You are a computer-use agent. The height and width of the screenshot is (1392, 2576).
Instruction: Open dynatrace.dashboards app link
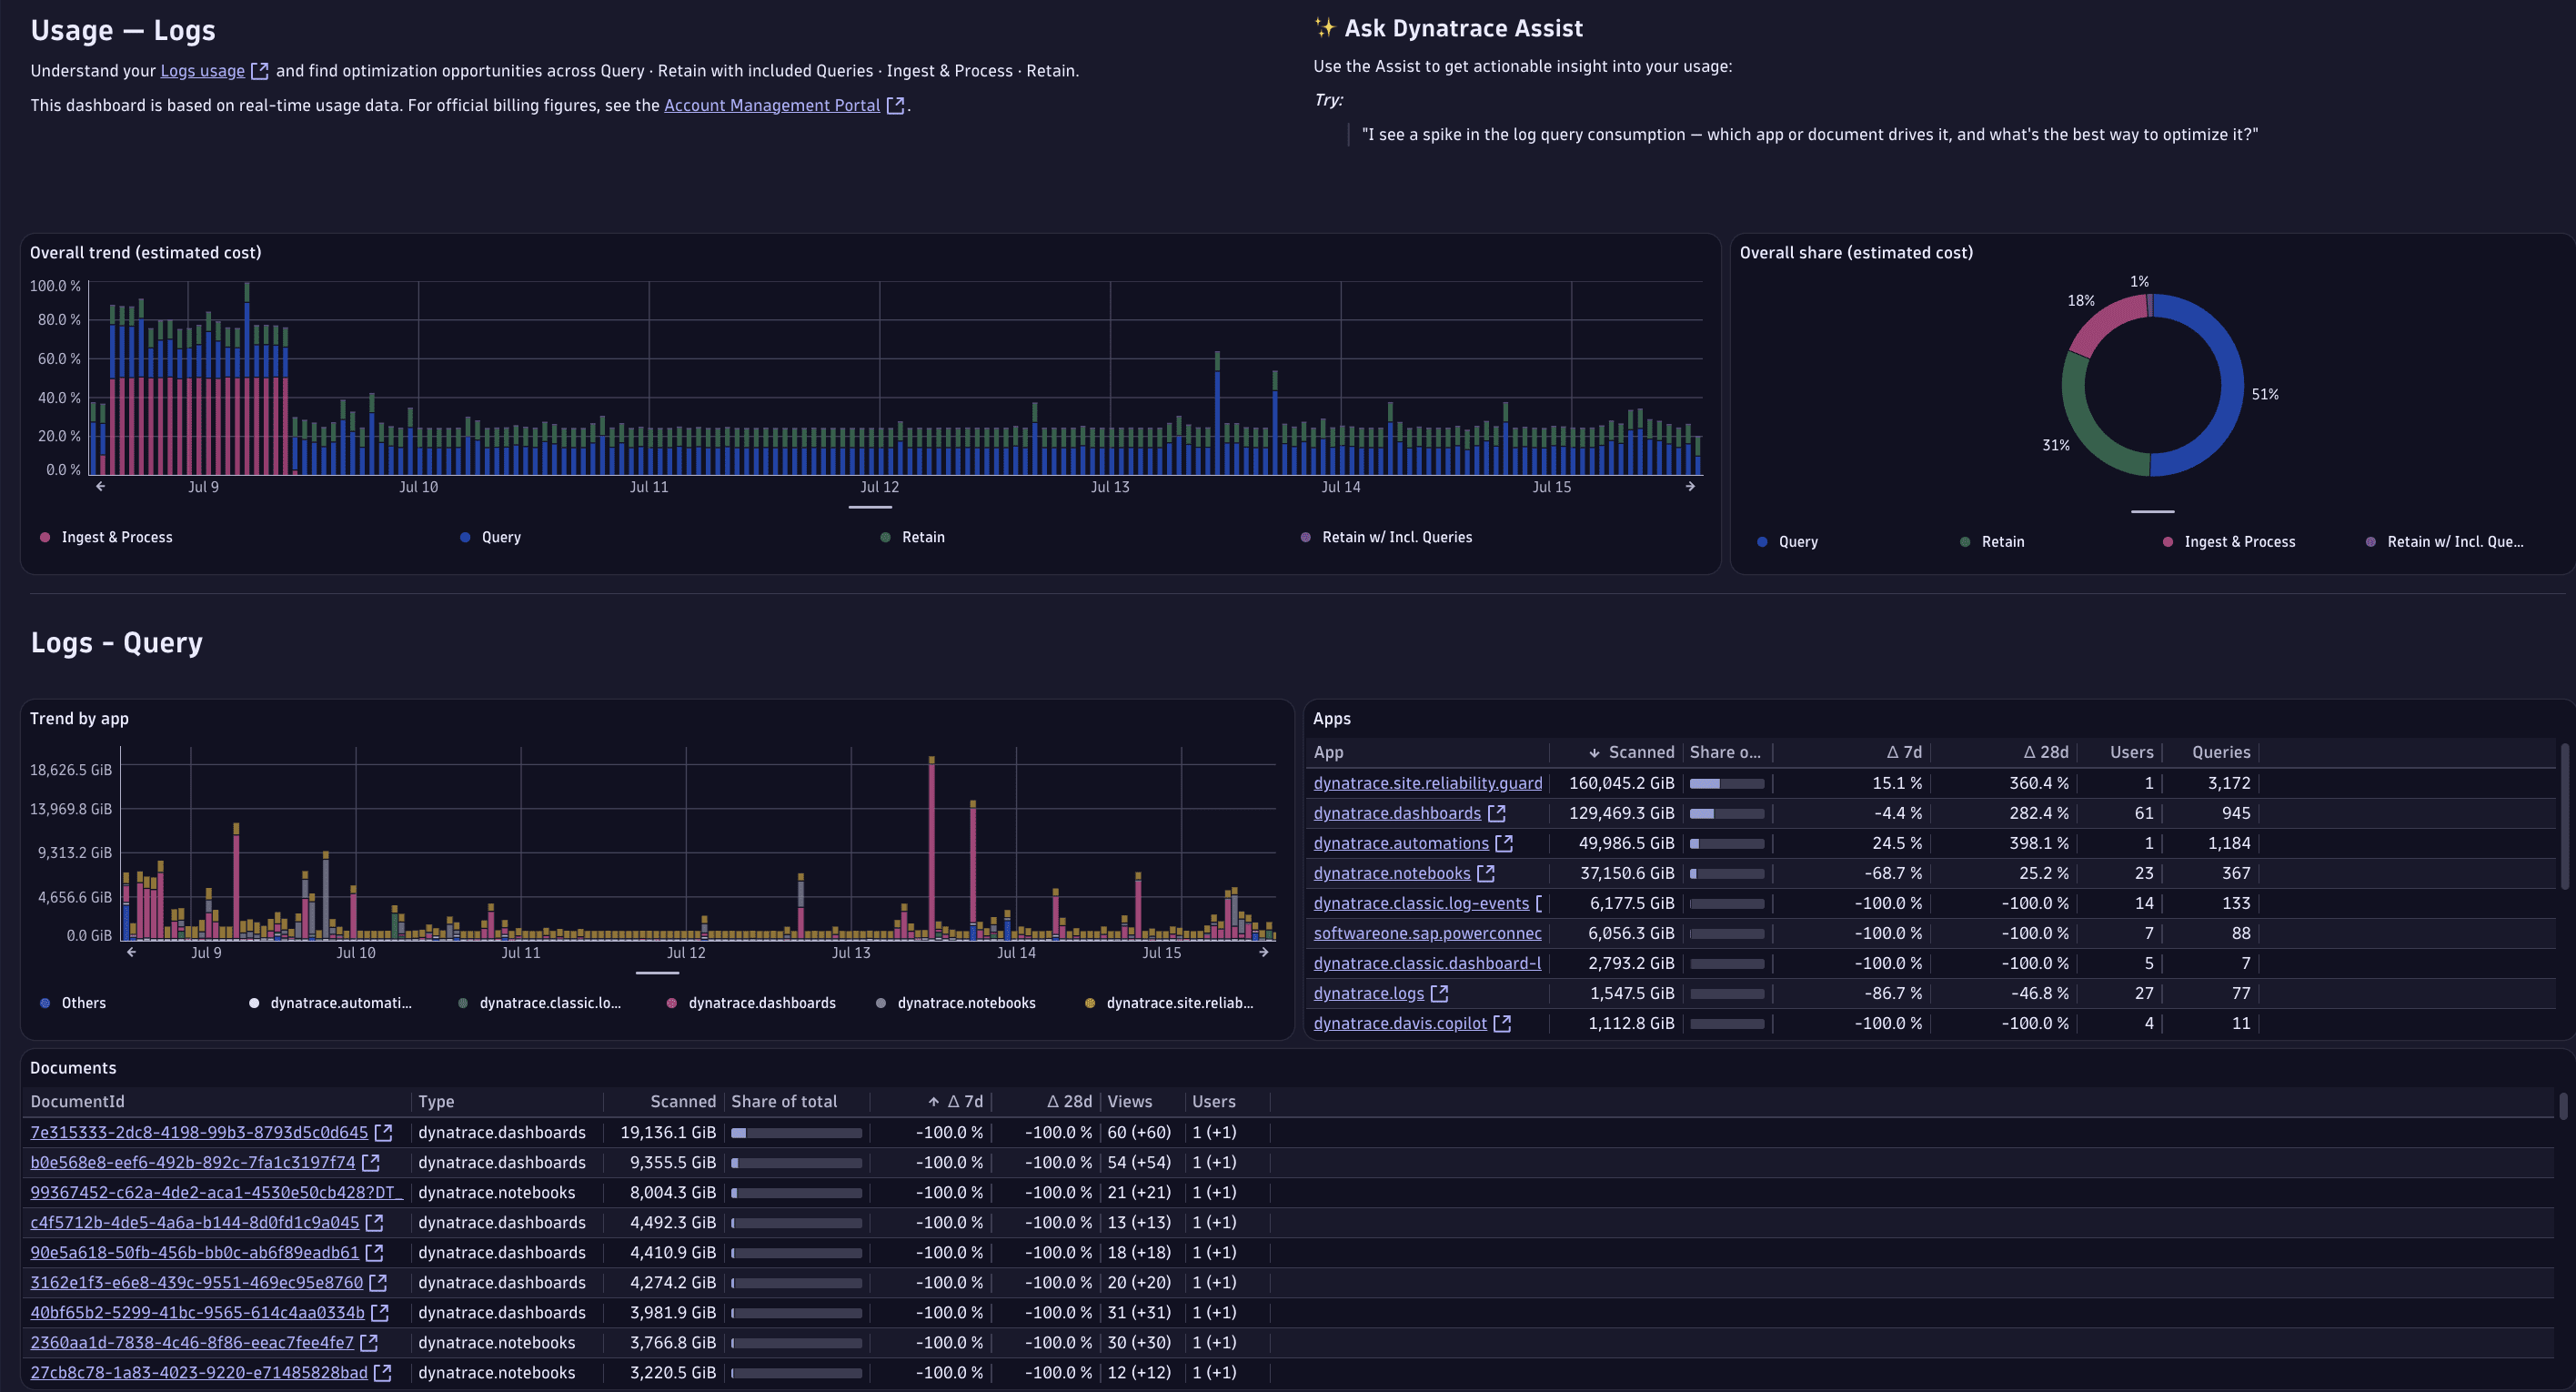point(1396,813)
